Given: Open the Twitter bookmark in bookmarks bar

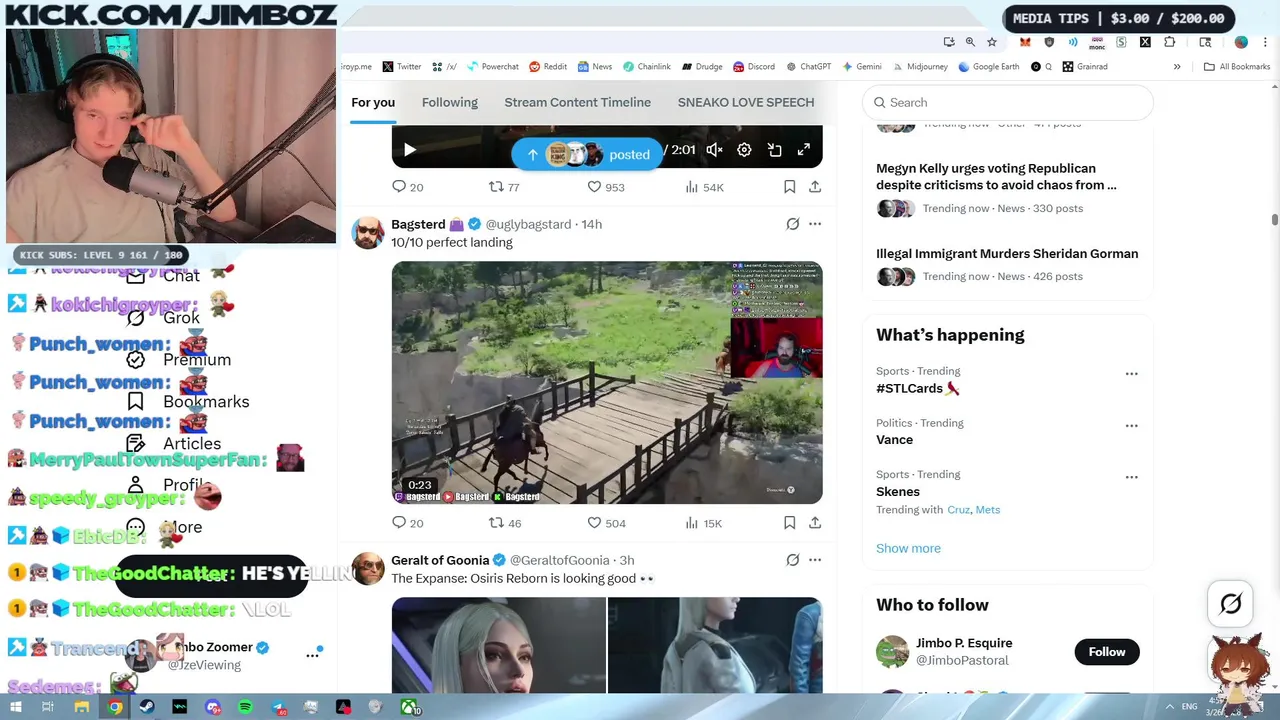Looking at the screenshot, I should tap(402, 67).
